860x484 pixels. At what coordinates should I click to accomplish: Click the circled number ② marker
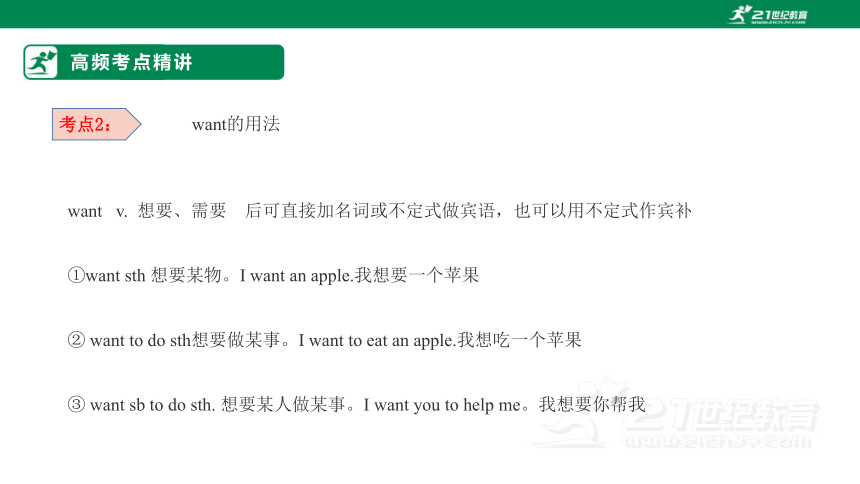pos(76,340)
